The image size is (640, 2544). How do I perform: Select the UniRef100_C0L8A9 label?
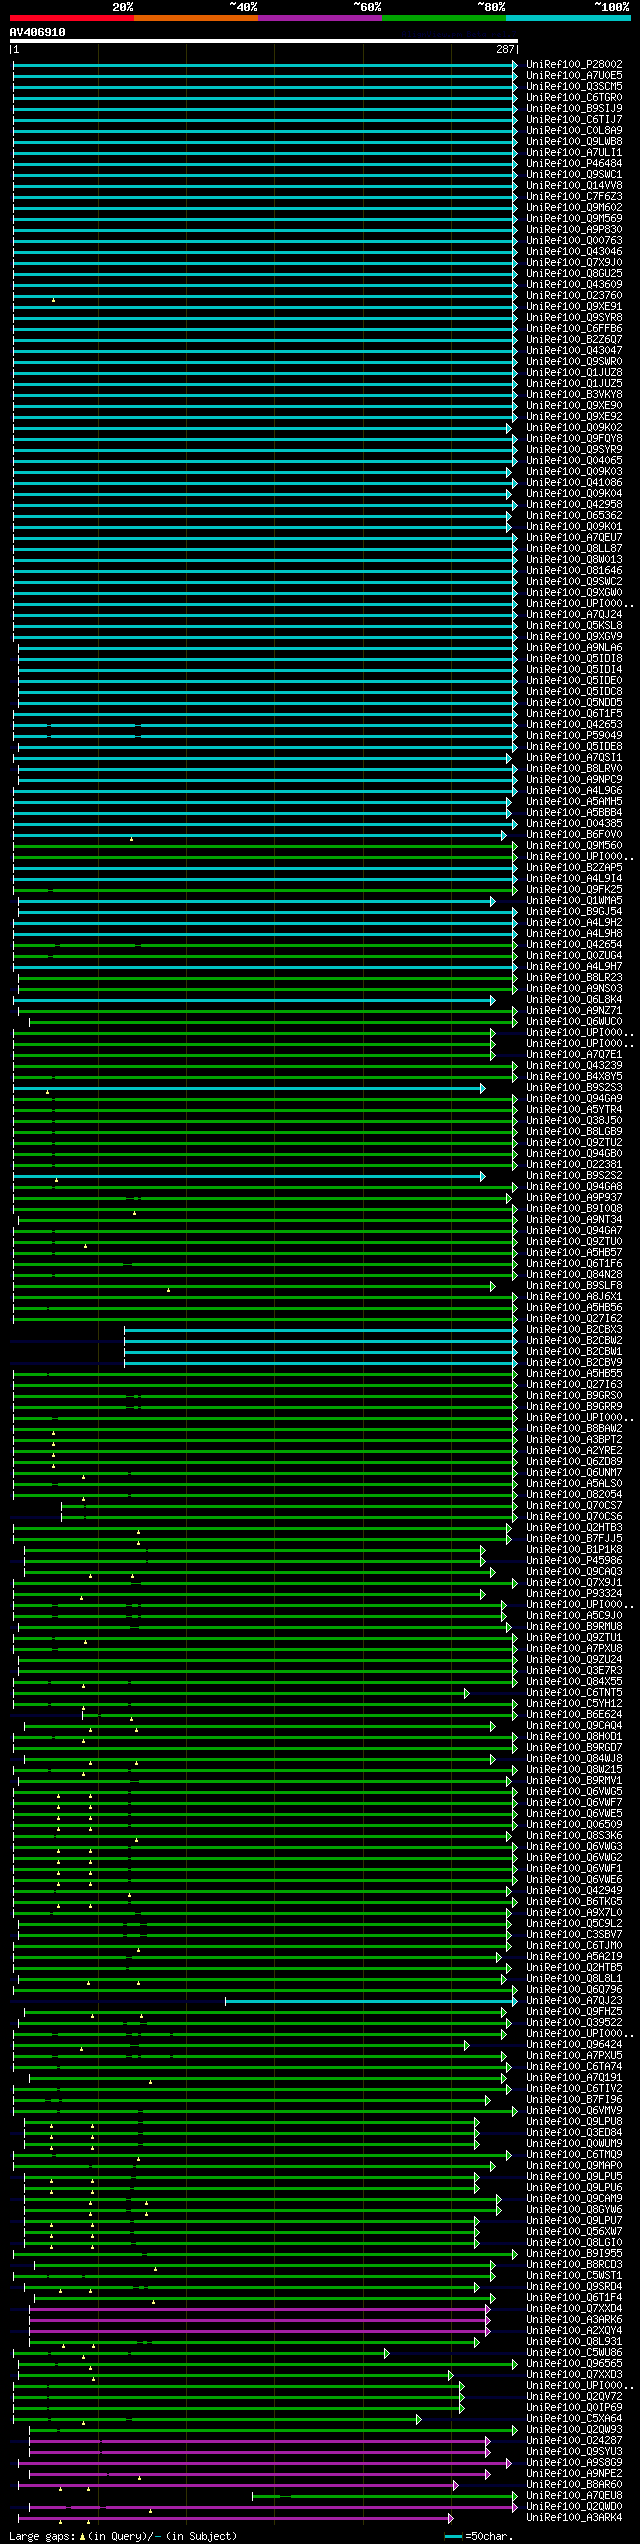(x=574, y=131)
